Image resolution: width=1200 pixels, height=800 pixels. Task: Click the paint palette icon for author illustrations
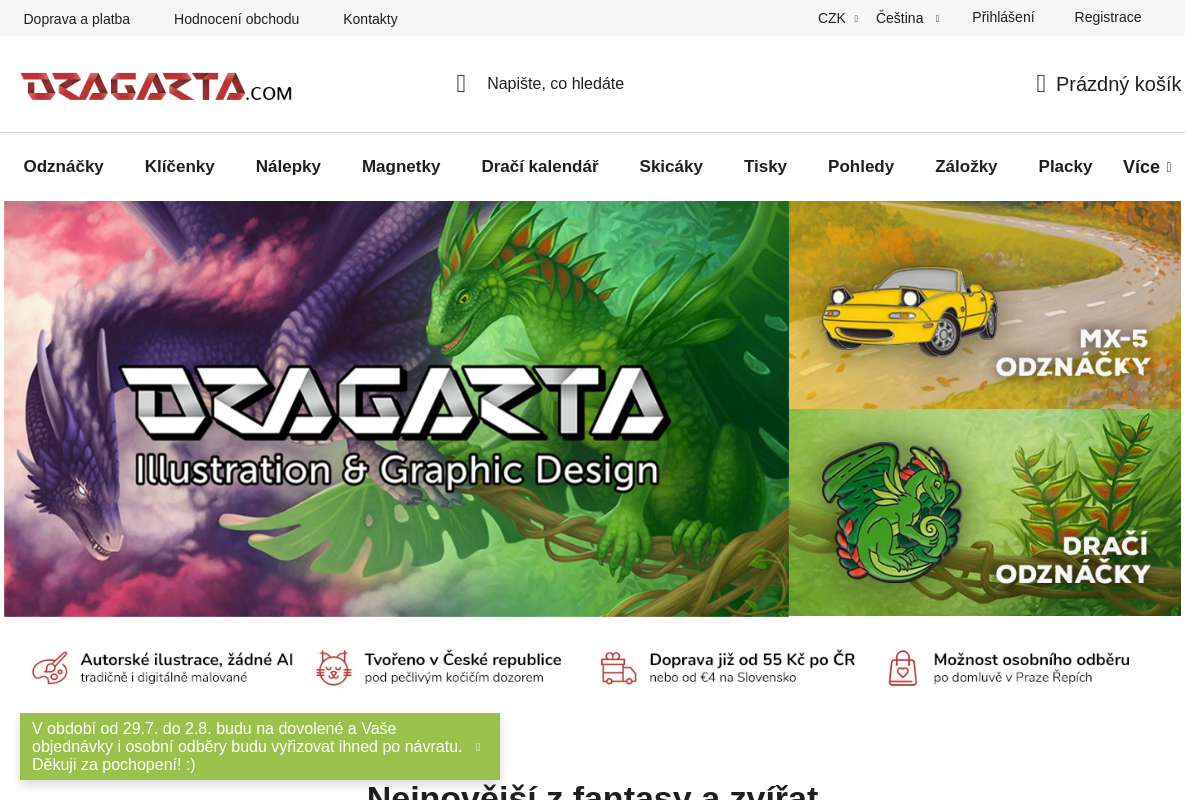click(50, 668)
